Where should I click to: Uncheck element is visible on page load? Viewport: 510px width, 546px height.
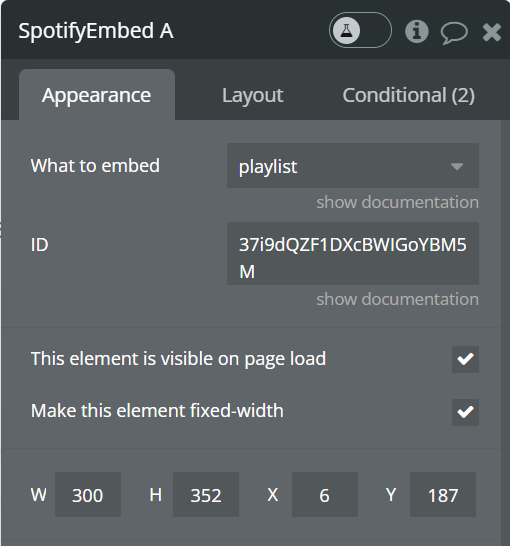click(x=465, y=359)
